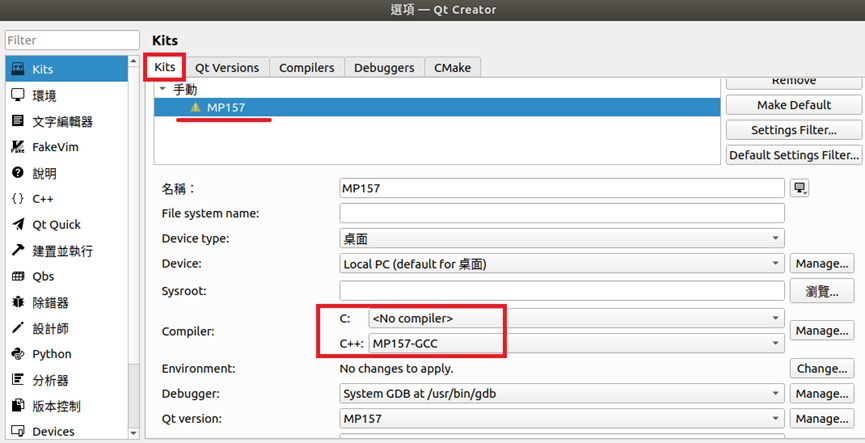Viewport: 865px width, 443px height.
Task: Open the 環境 monitor icon in sidebar
Action: click(x=18, y=95)
